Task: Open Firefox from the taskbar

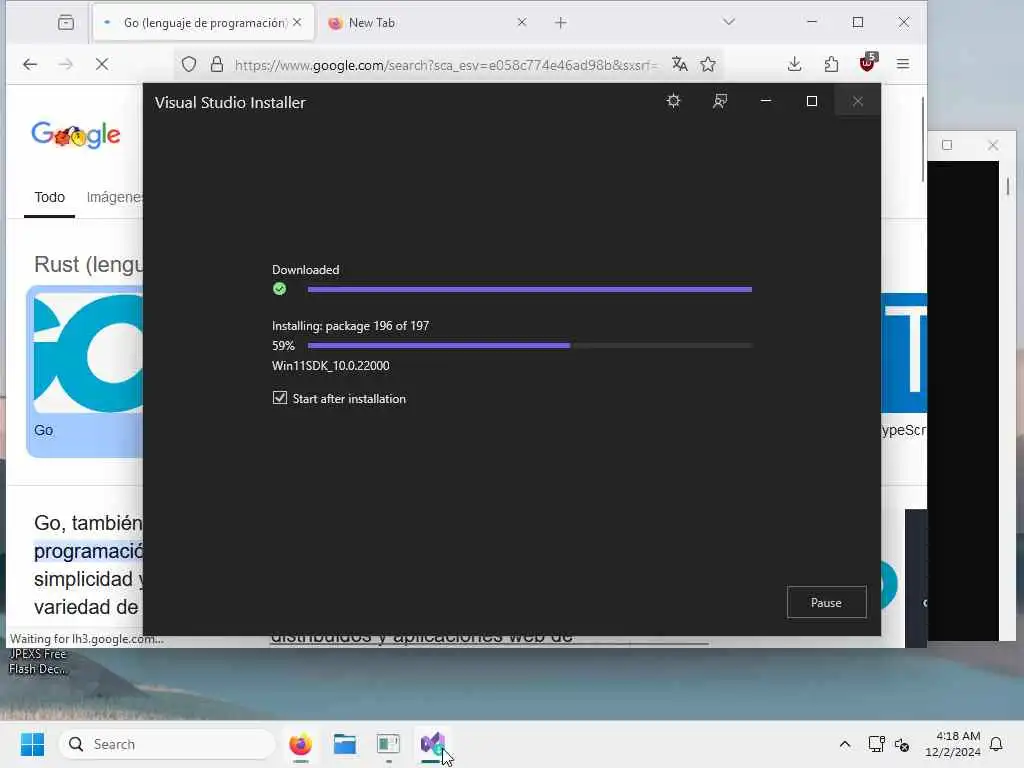Action: [x=300, y=744]
